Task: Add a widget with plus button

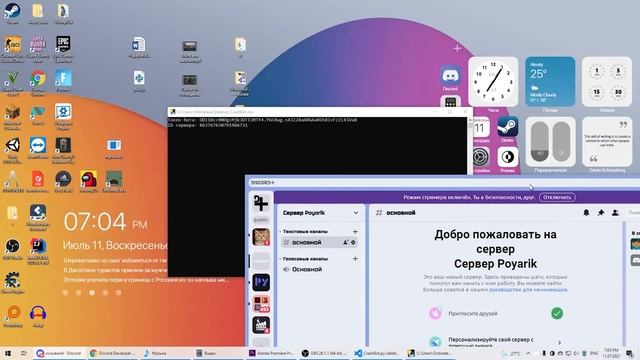Action: (x=457, y=48)
